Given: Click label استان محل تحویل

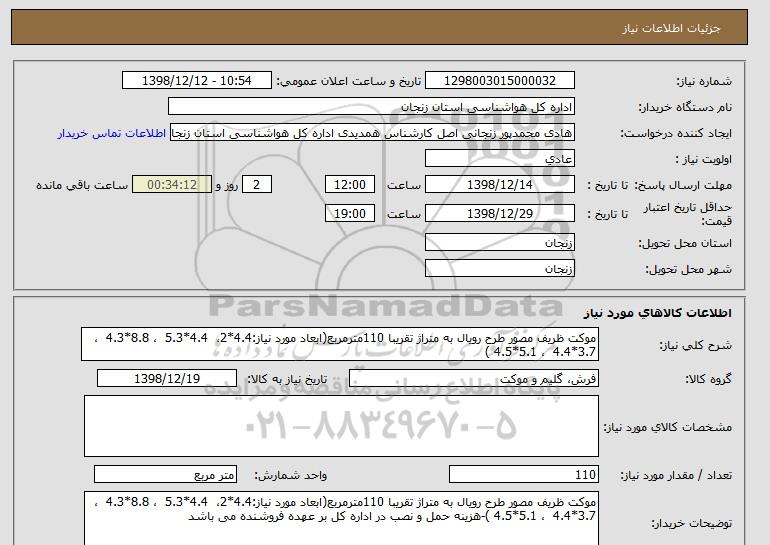Looking at the screenshot, I should (x=685, y=244).
